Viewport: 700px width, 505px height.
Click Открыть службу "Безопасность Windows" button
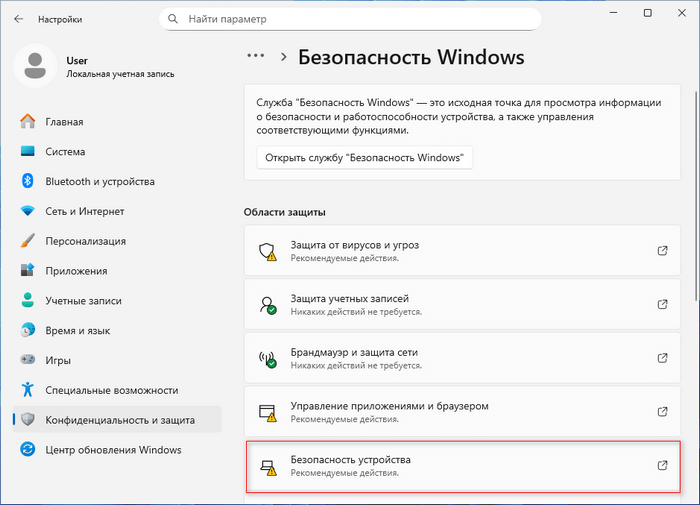364,158
